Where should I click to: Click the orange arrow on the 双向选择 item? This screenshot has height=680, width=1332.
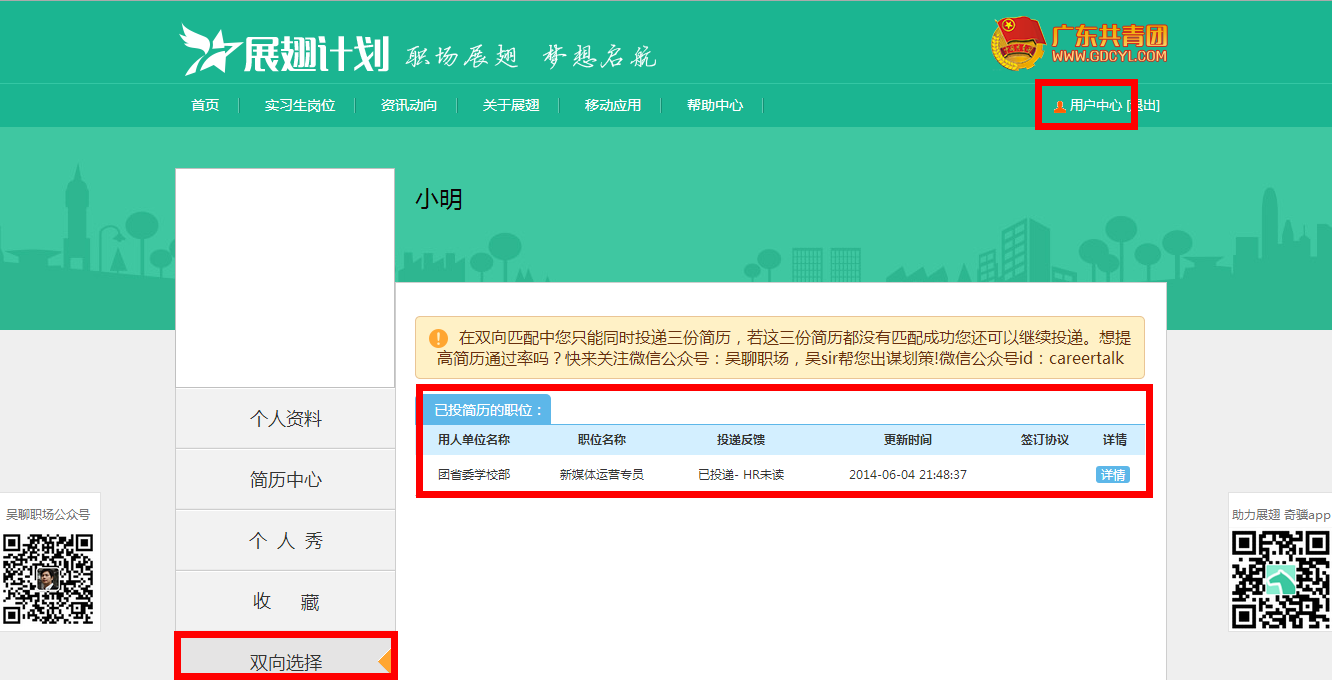tap(384, 661)
